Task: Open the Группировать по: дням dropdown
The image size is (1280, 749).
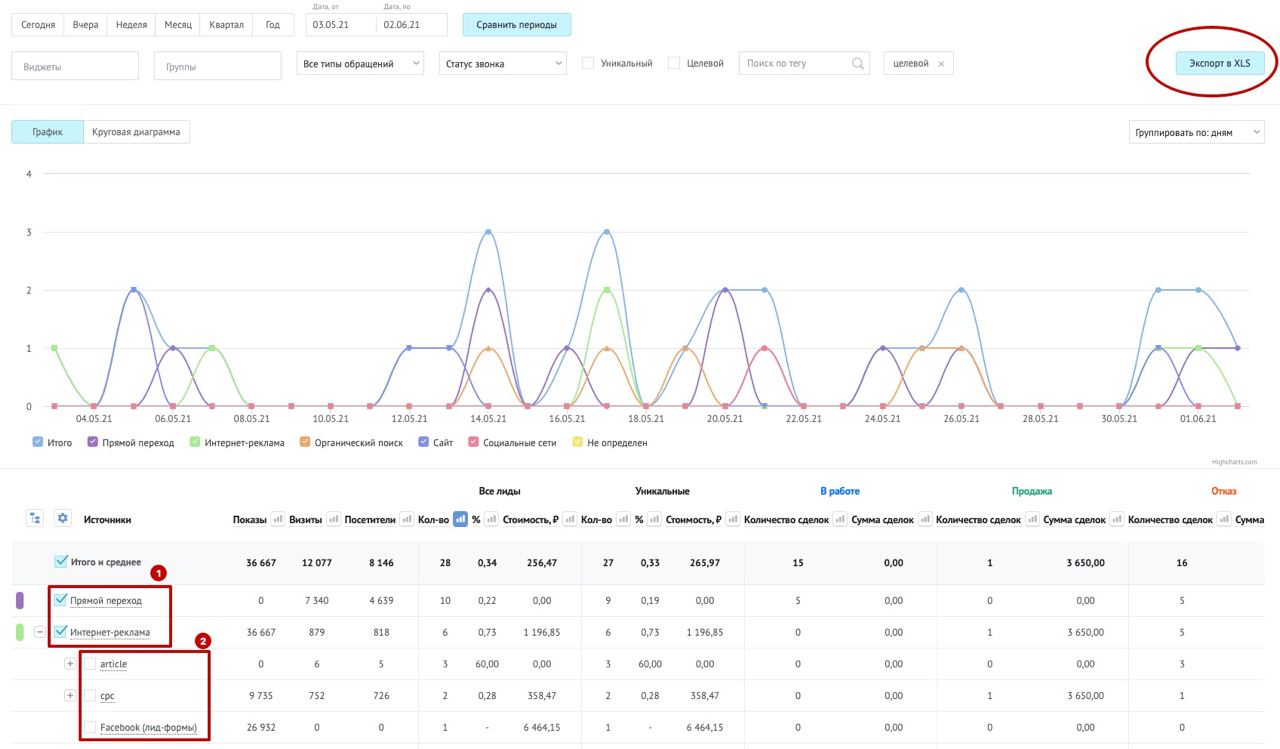Action: click(x=1197, y=132)
